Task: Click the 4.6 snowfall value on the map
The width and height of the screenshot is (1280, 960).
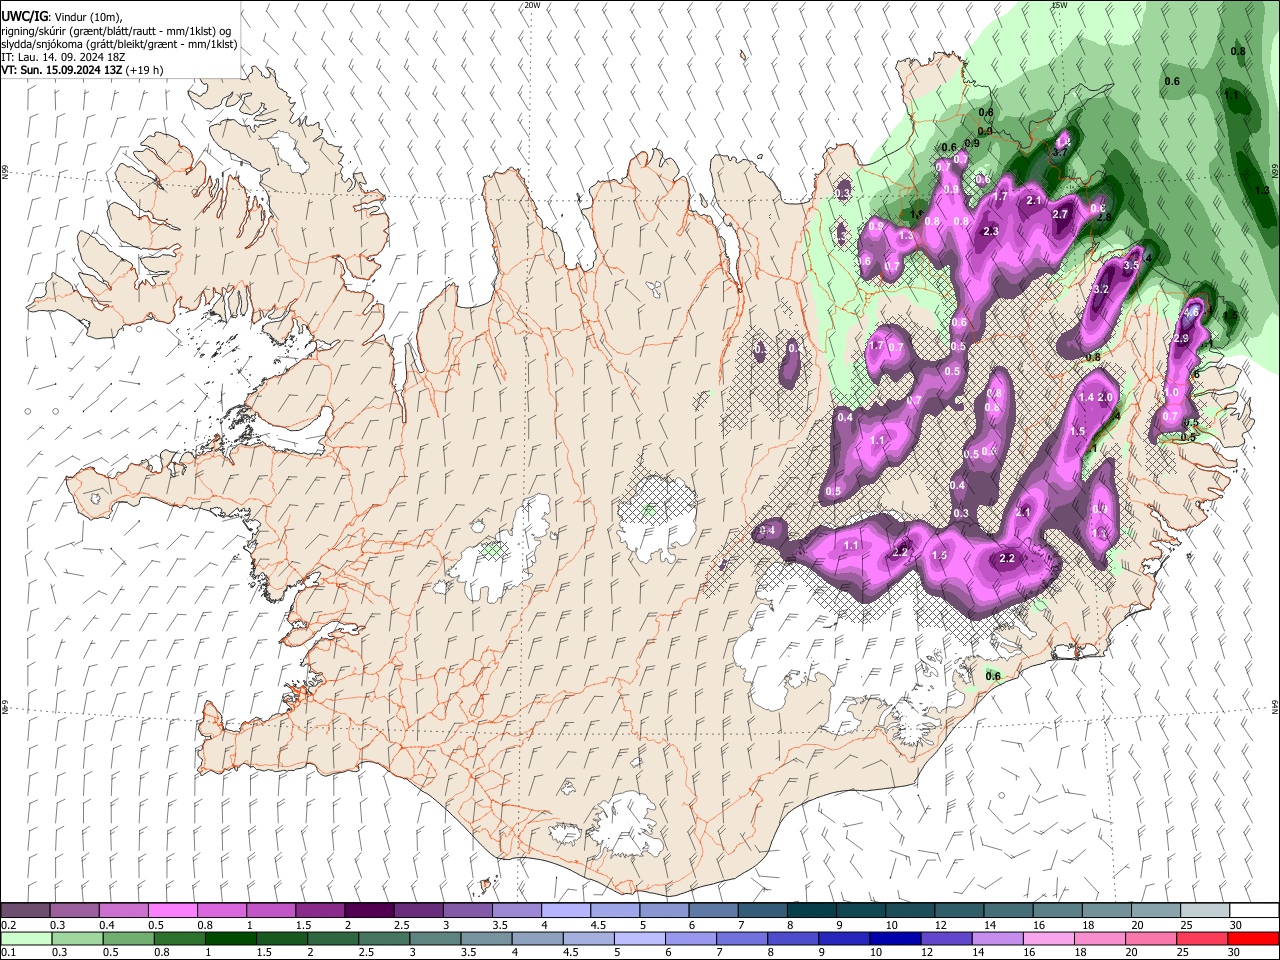Action: tap(1191, 312)
